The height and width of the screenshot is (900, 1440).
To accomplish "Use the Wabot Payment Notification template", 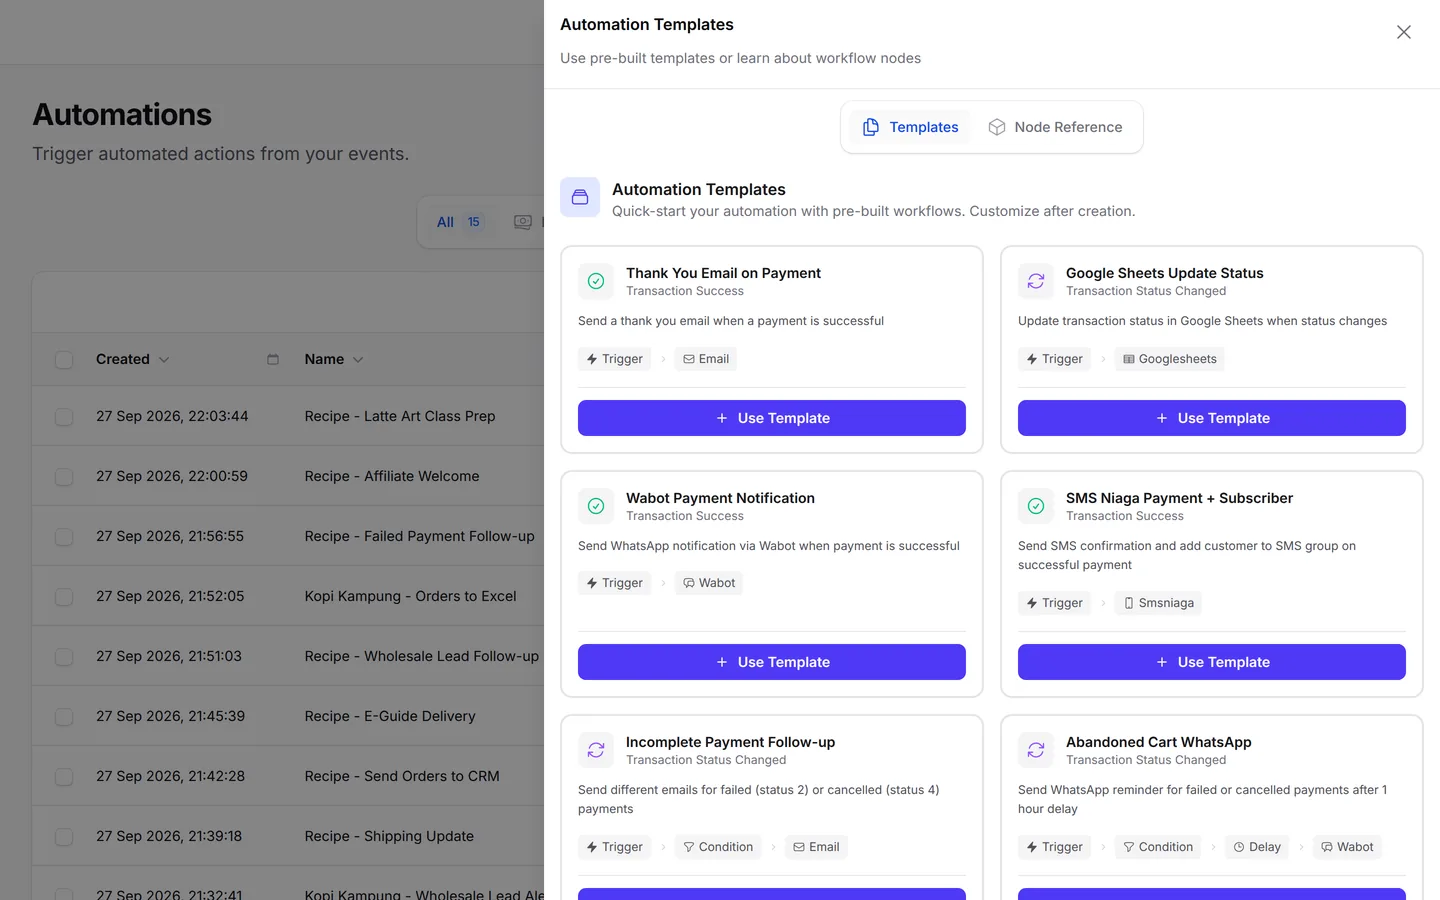I will click(772, 662).
